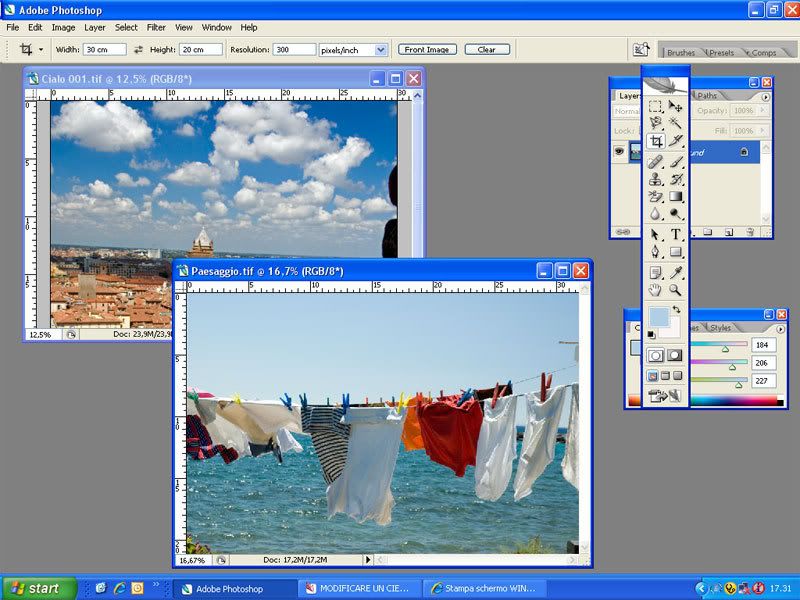Viewport: 800px width, 600px height.
Task: Select the Clone Stamp tool
Action: pos(656,179)
